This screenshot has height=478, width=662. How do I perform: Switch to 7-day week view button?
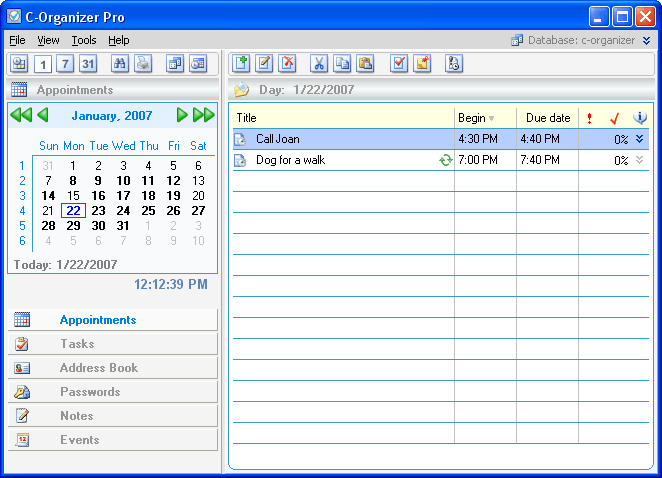pyautogui.click(x=65, y=64)
